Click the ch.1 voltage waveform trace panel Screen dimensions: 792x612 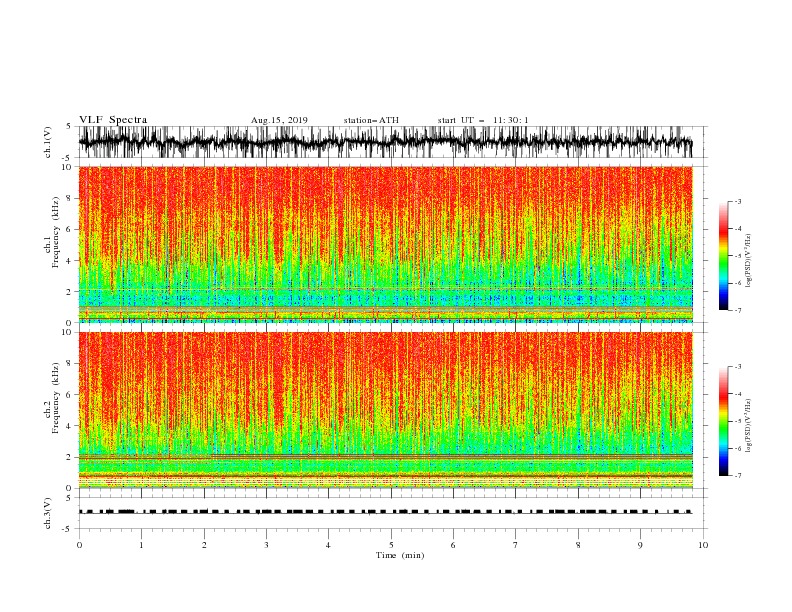393,142
